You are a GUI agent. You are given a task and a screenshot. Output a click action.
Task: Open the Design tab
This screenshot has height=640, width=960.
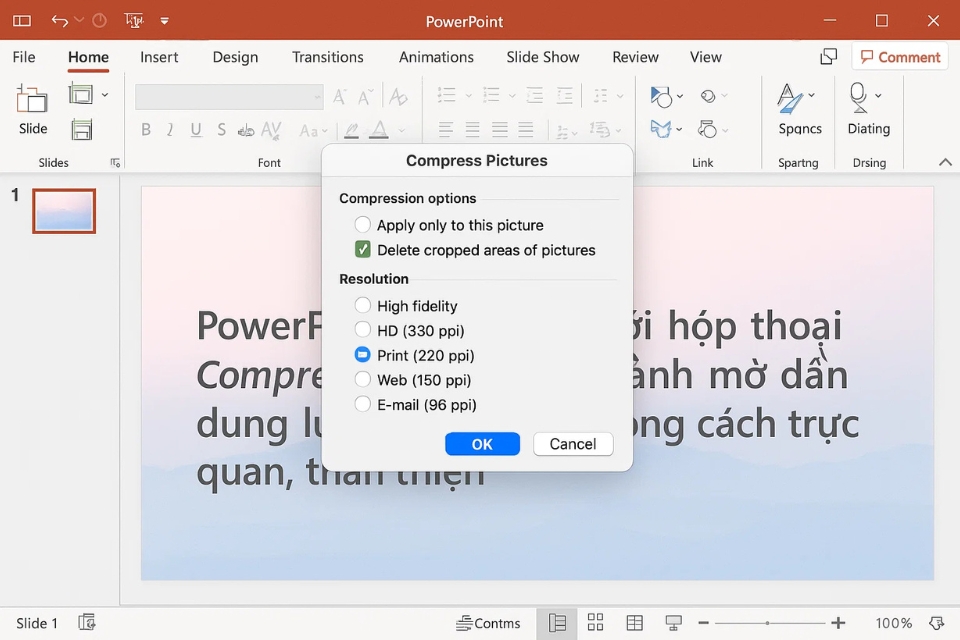[x=235, y=57]
